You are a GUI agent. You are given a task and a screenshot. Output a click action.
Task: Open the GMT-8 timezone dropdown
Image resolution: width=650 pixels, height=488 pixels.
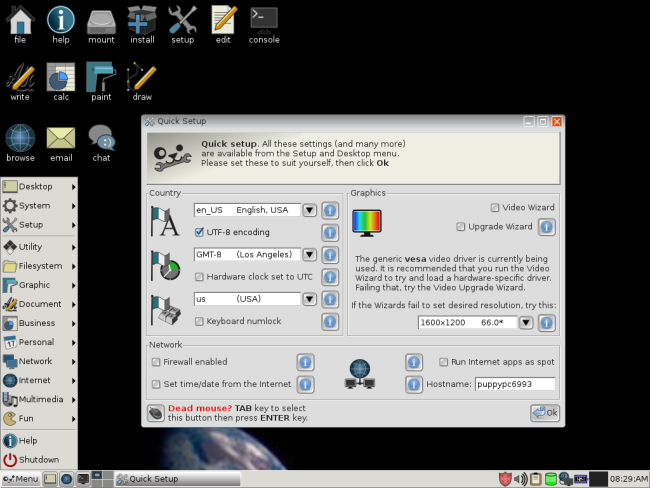[309, 255]
